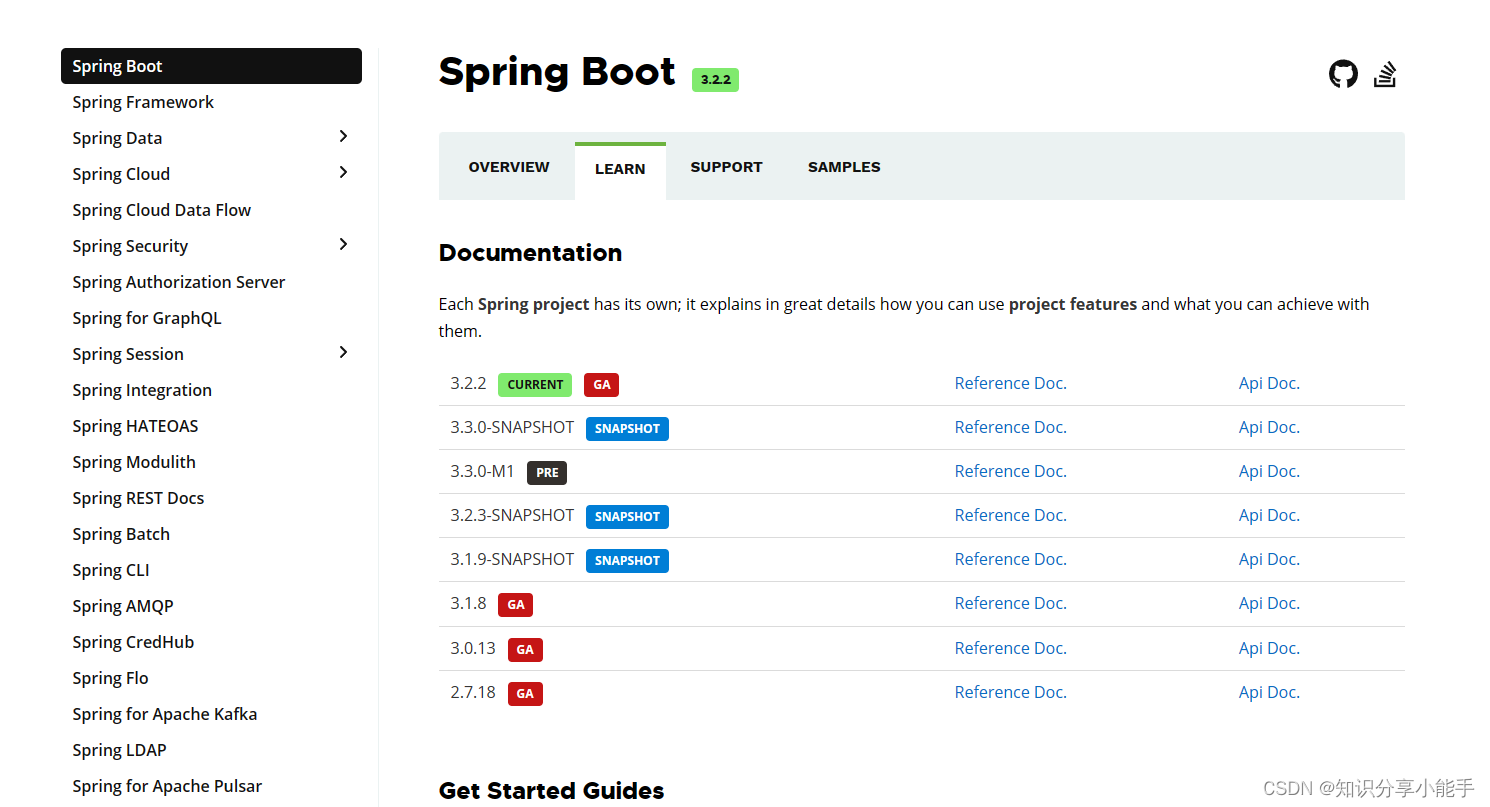Open Api Doc. for version 2.7.18

[x=1269, y=692]
